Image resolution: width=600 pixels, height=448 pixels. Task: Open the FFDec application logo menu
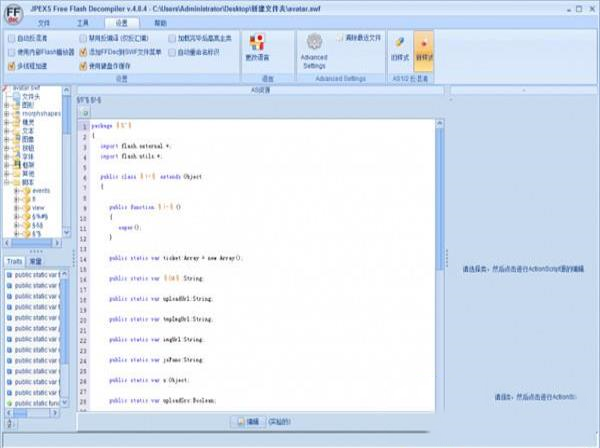pyautogui.click(x=13, y=14)
